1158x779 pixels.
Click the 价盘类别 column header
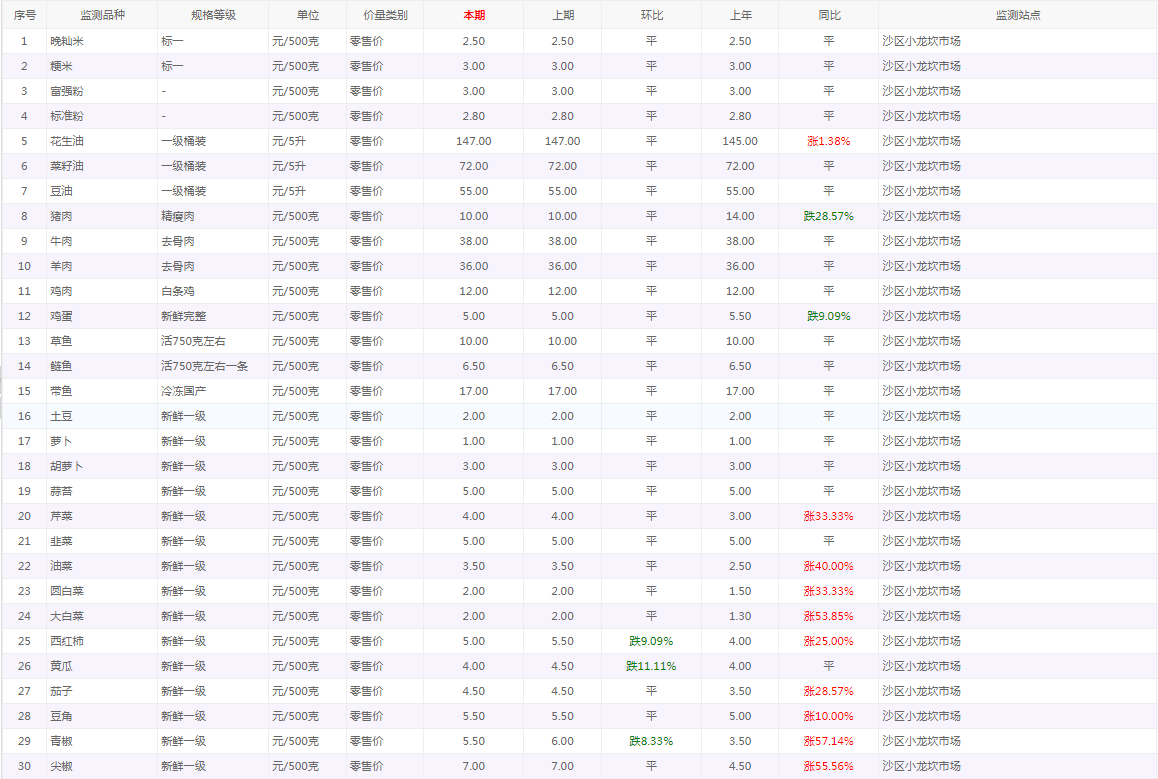[x=385, y=16]
